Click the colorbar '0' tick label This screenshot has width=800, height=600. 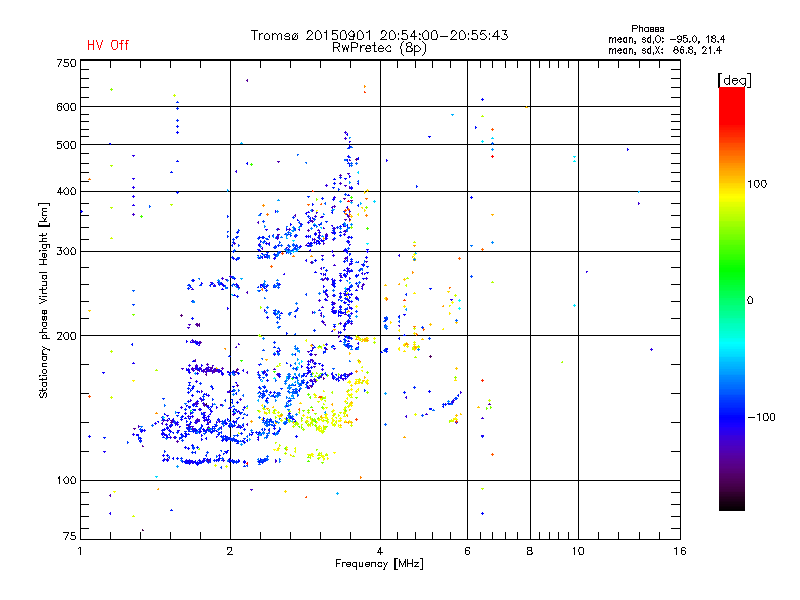(750, 300)
